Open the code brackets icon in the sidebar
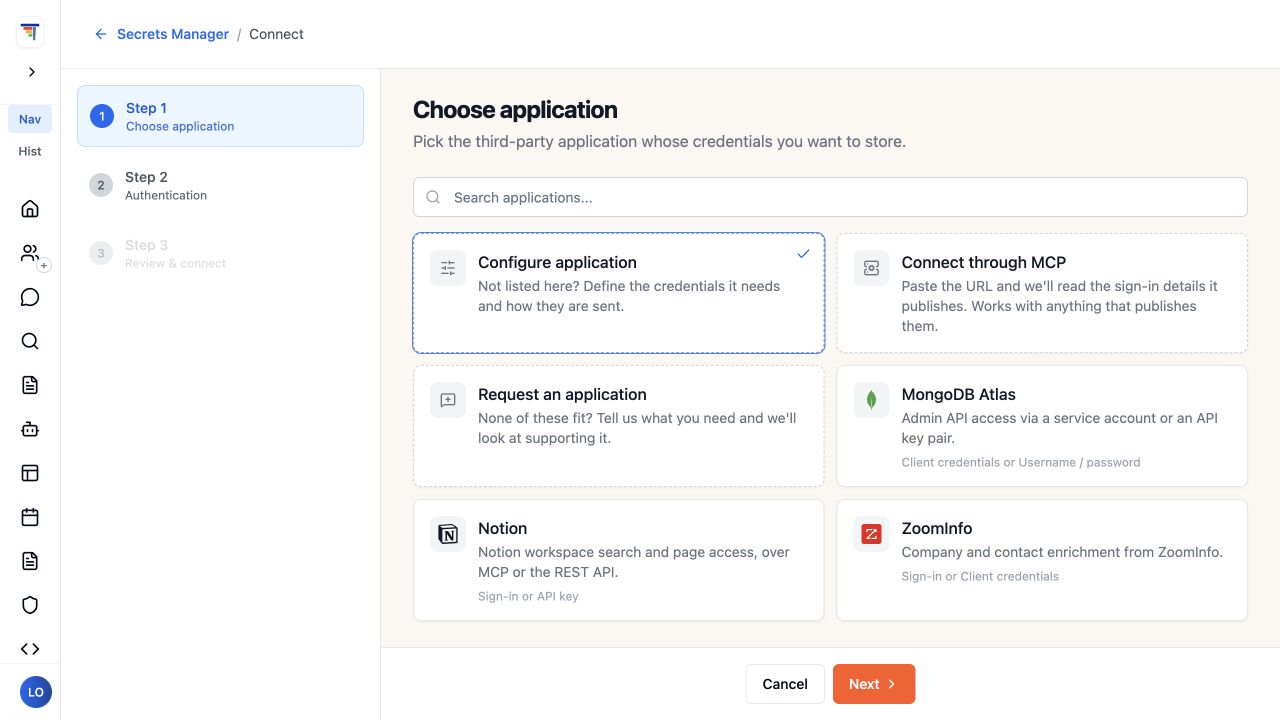The width and height of the screenshot is (1280, 720). coord(30,649)
